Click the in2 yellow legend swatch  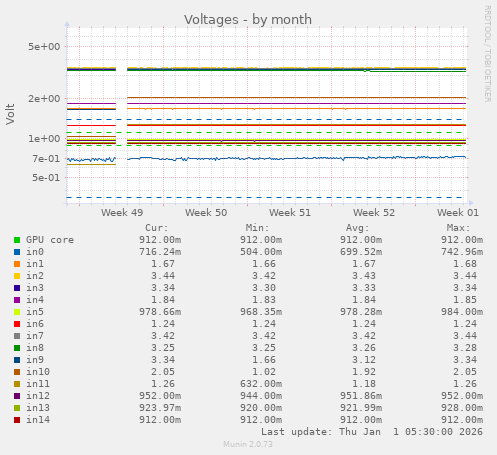tap(17, 276)
